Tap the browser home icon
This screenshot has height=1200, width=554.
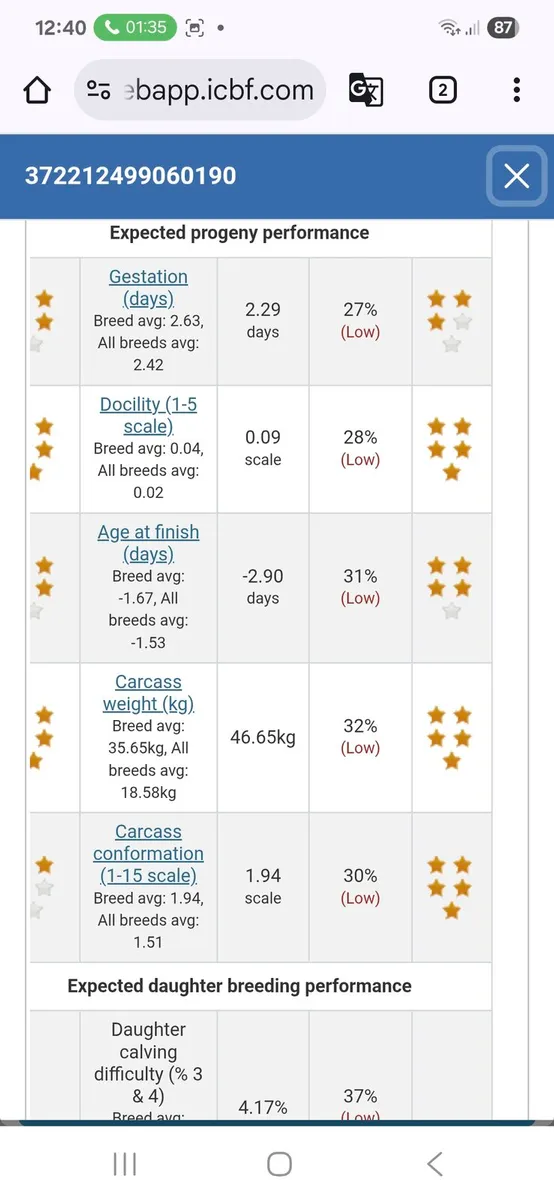[37, 91]
